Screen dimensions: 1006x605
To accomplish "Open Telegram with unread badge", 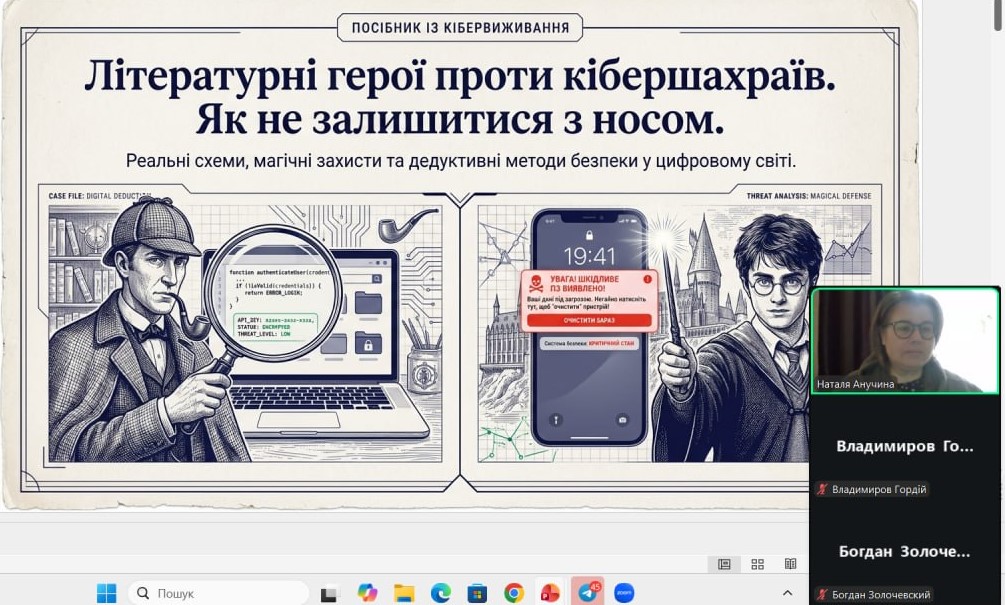I will coord(587,592).
